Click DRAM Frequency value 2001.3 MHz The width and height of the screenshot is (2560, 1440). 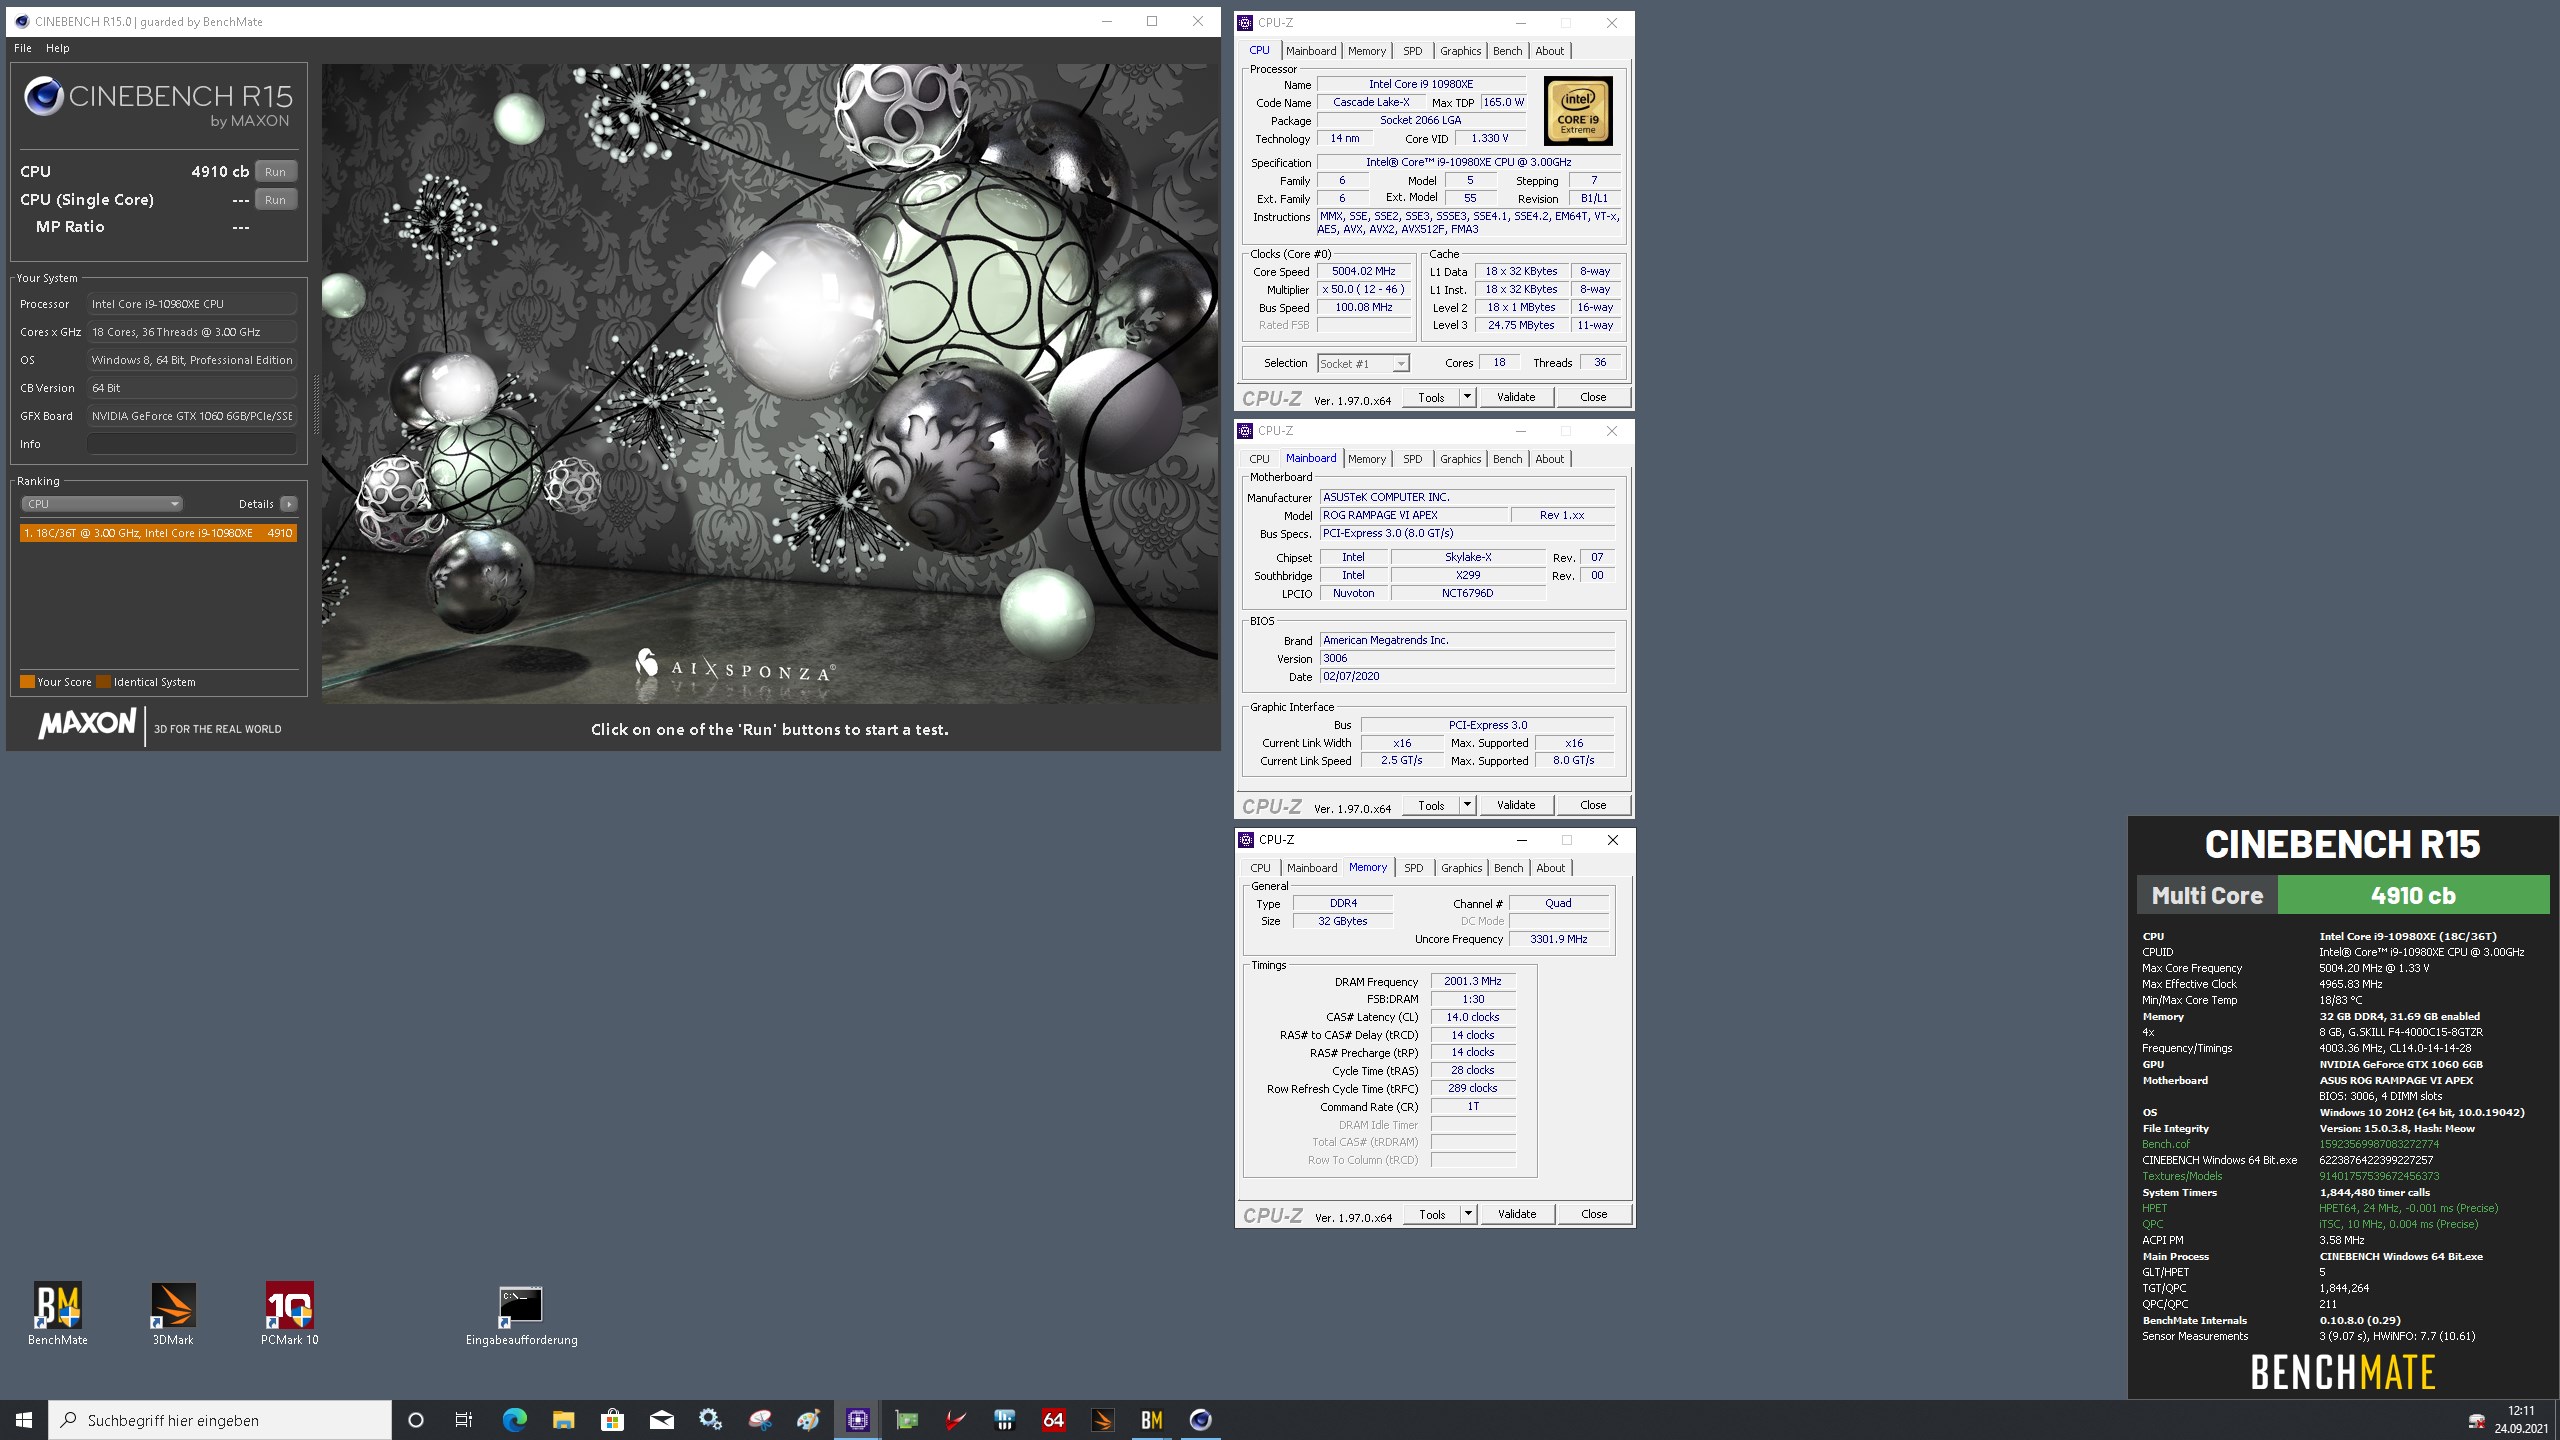1473,981
